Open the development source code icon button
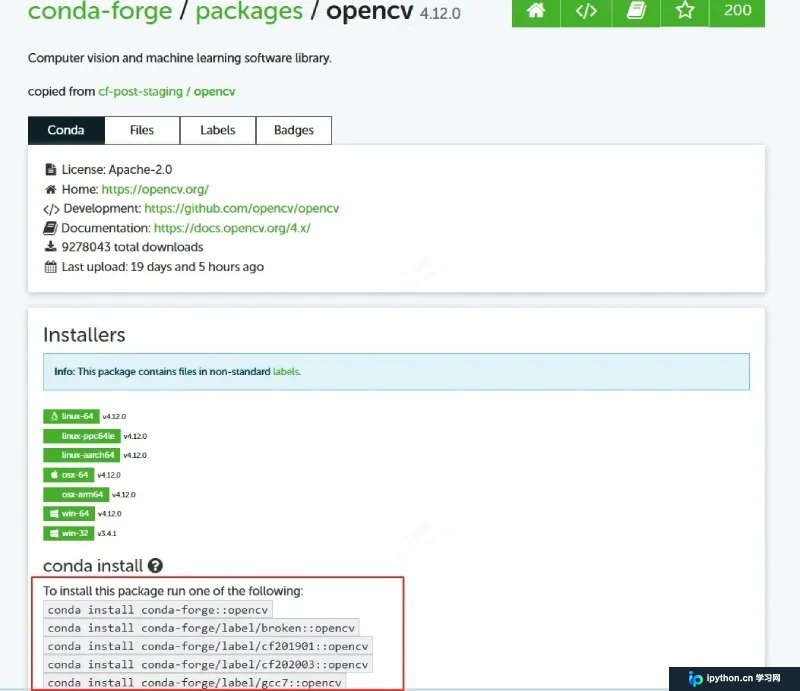Viewport: 800px width, 691px height. coord(586,11)
